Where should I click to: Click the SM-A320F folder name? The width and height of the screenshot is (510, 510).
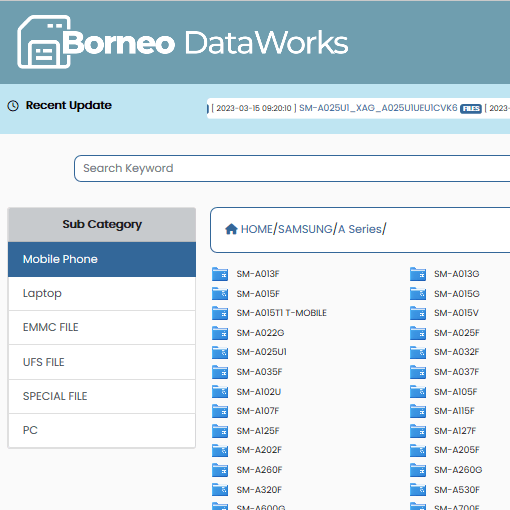point(259,490)
